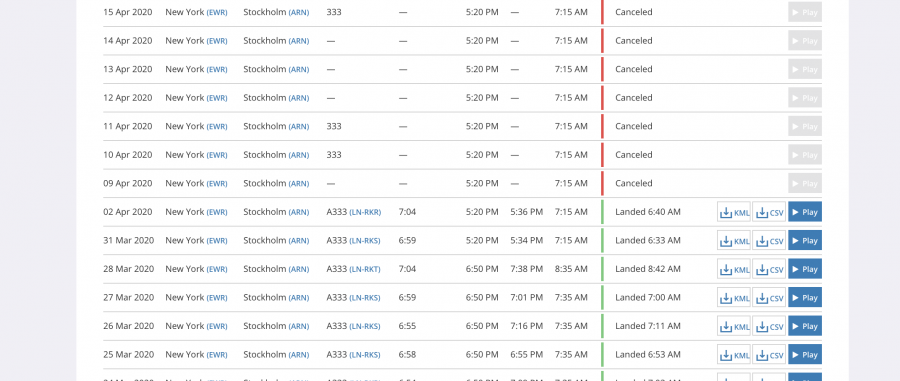This screenshot has width=900, height=381.
Task: Play the 28 Mar 2020 flight track
Action: coord(805,269)
